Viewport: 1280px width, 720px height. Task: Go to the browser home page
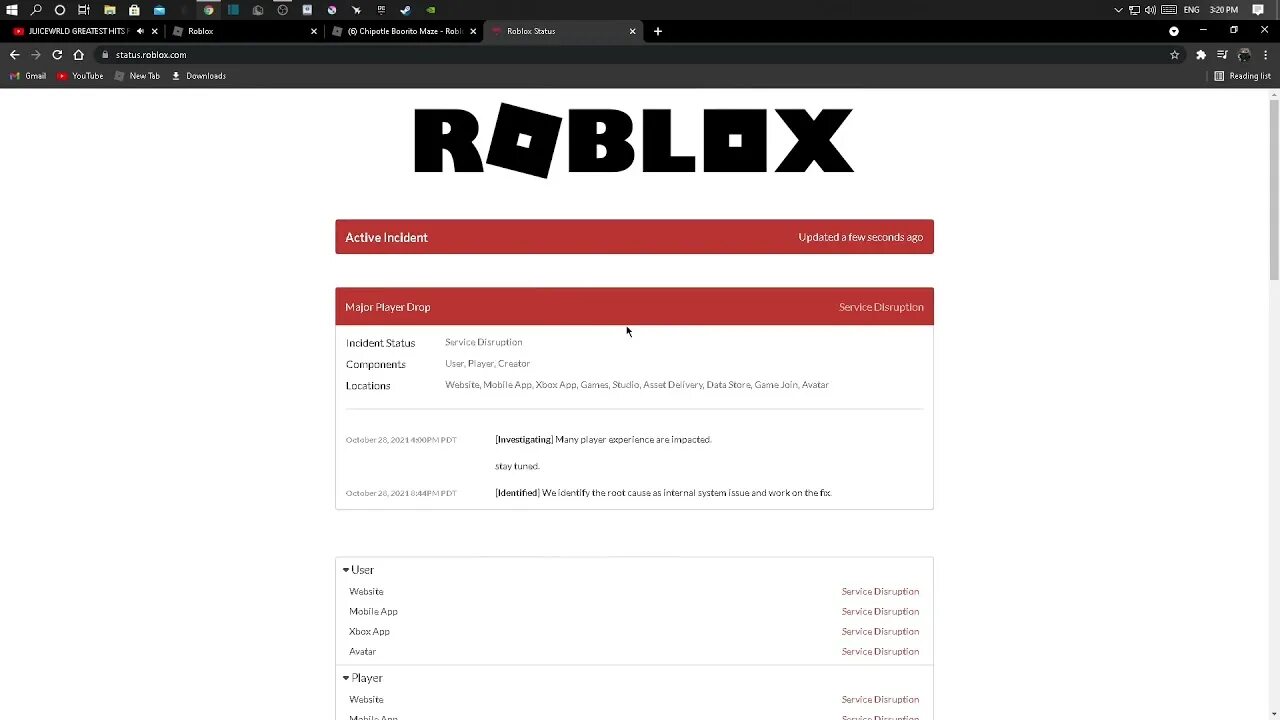tap(79, 55)
